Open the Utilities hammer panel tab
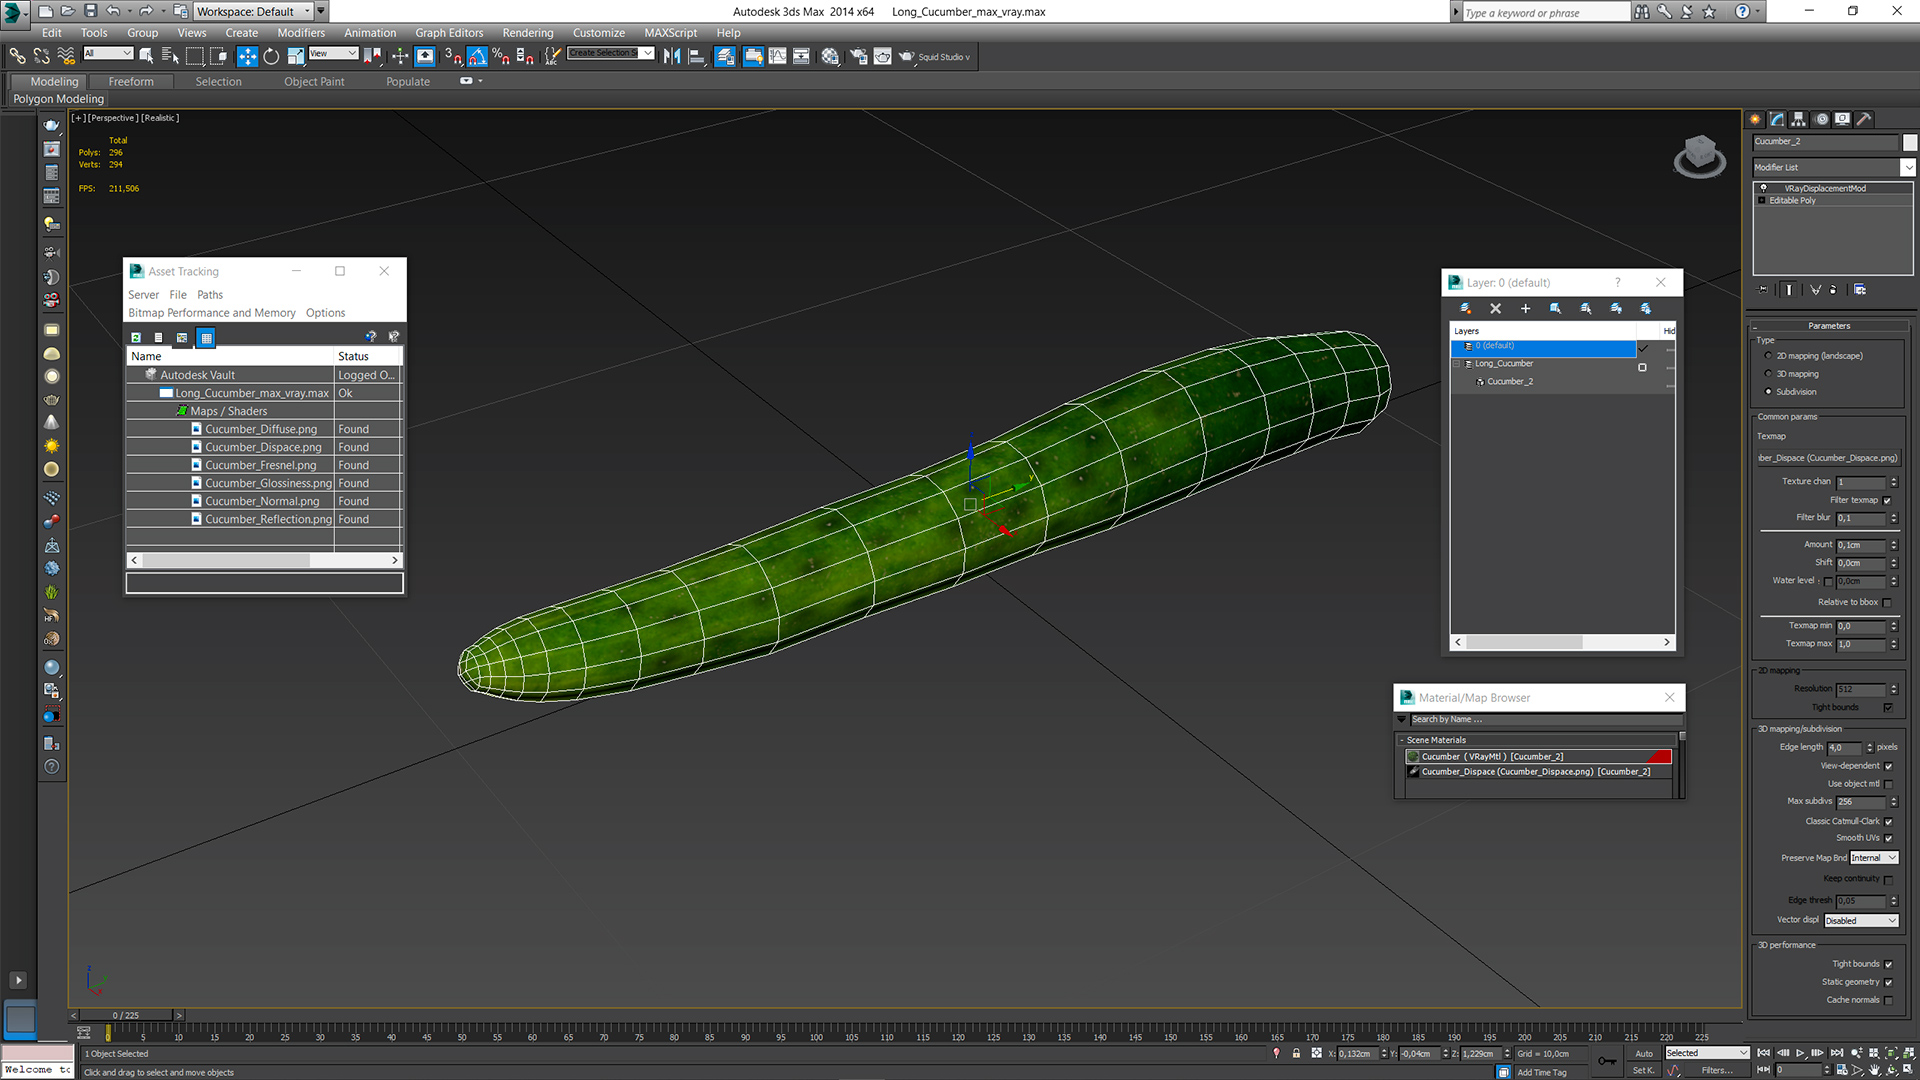 (1864, 119)
